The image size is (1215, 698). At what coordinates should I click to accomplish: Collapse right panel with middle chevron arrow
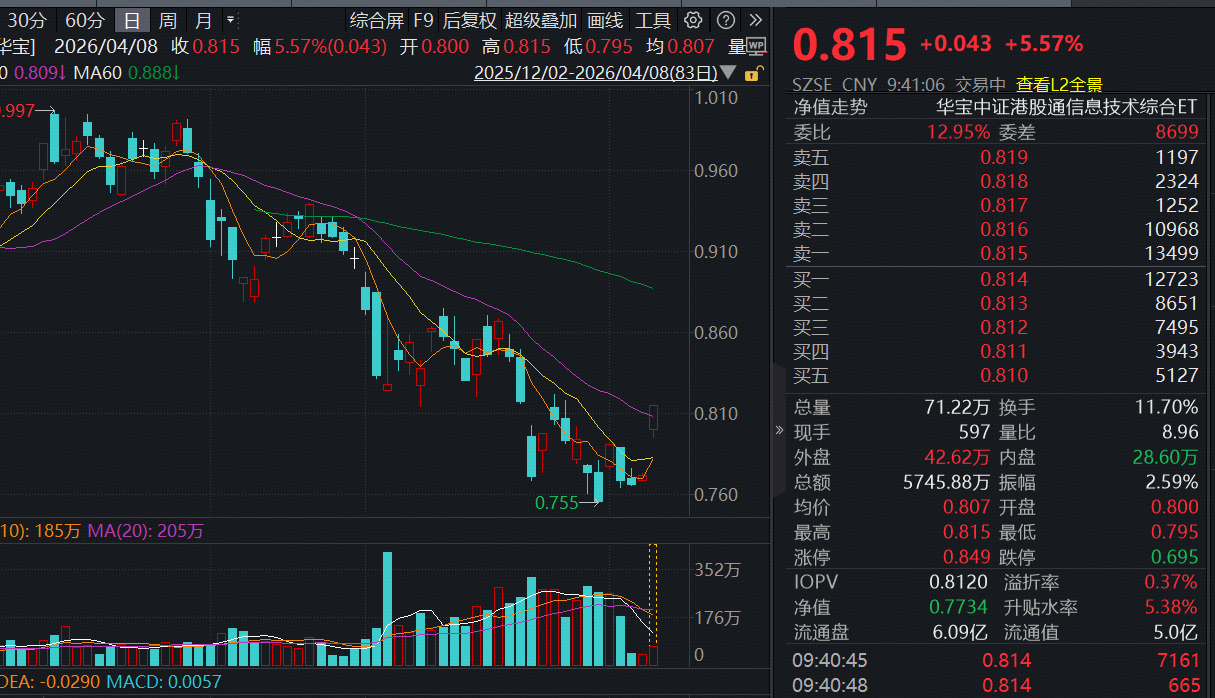779,432
